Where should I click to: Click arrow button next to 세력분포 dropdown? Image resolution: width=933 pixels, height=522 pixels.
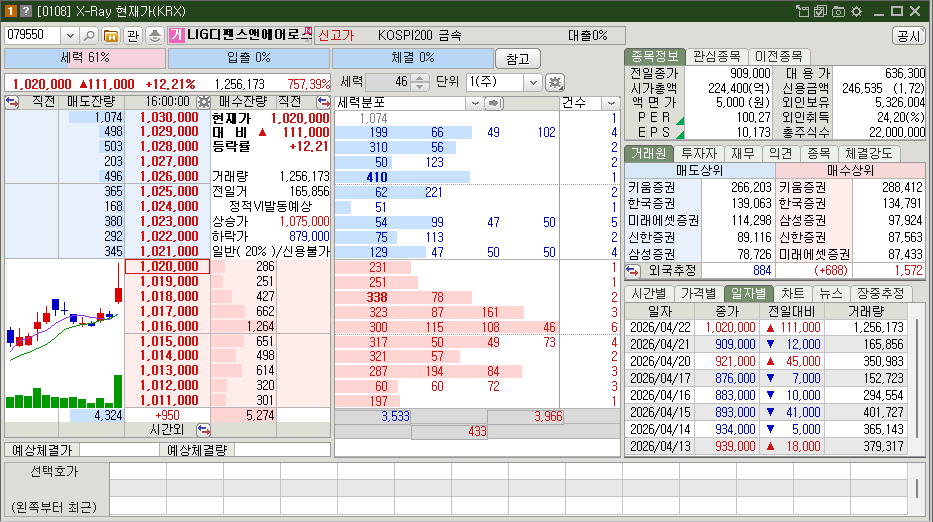click(494, 103)
